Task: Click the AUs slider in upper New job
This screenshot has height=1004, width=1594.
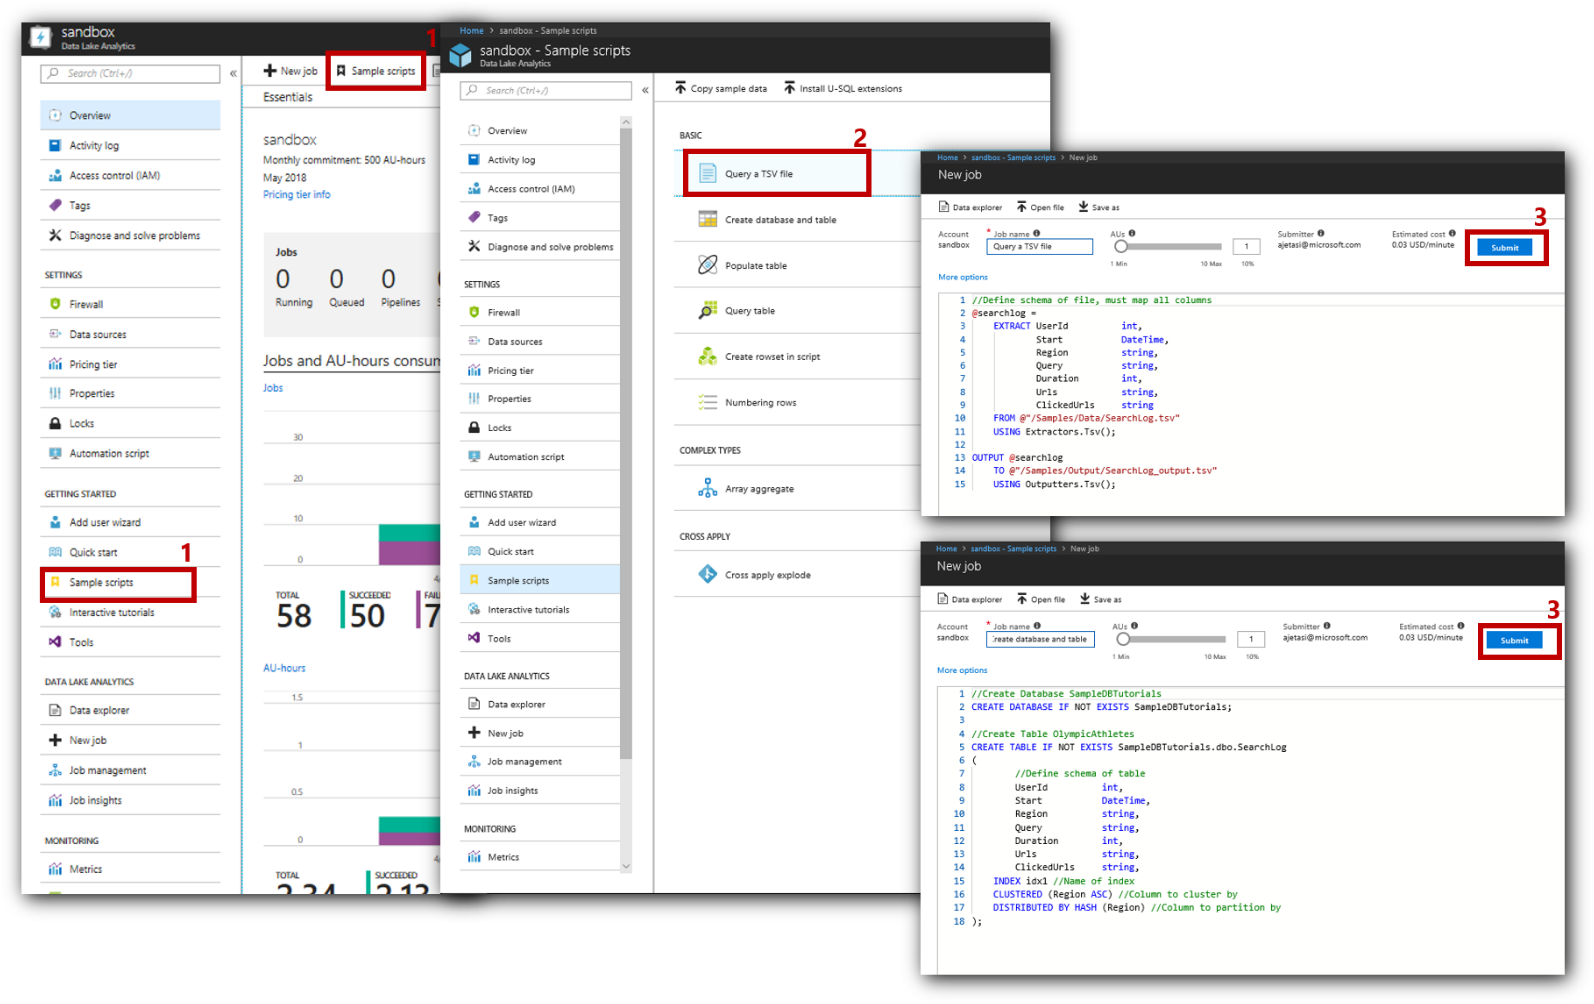Action: pos(1168,246)
